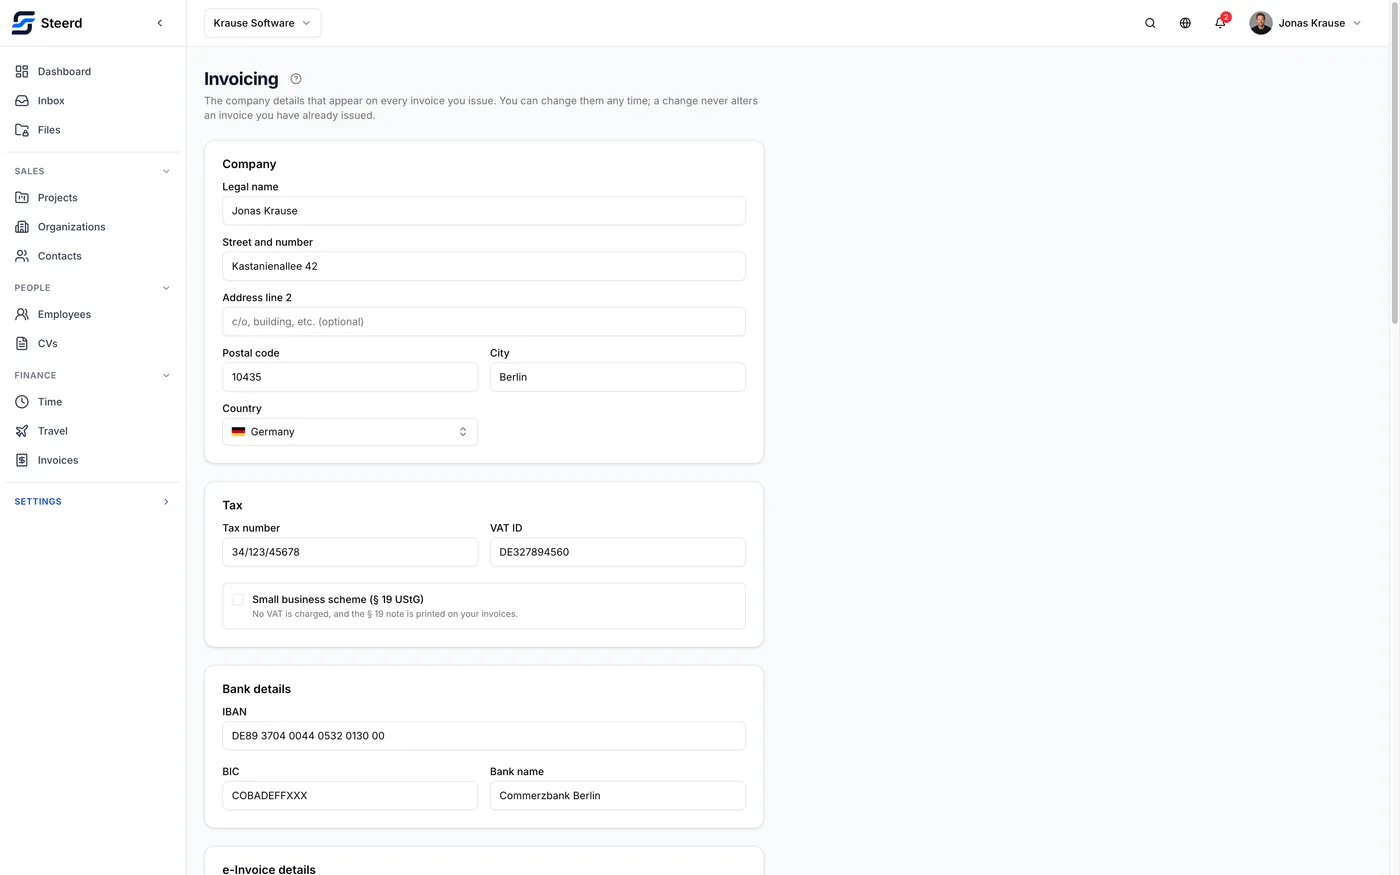The width and height of the screenshot is (1400, 875).
Task: Click the Company section heading
Action: 249,164
